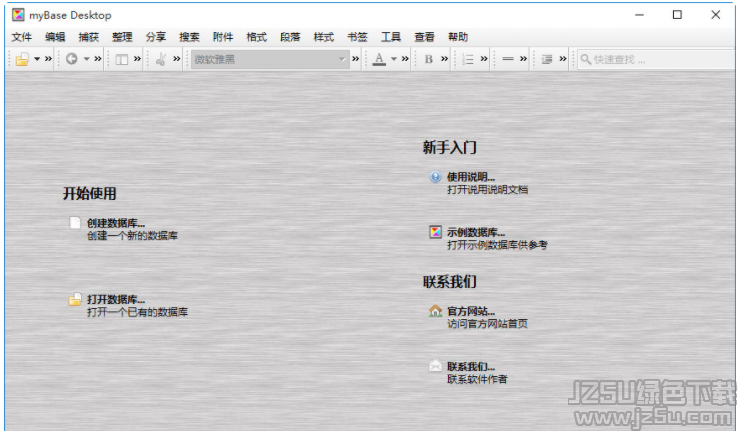Open the 帮助 menu
Screen dimensions: 738x431
click(458, 37)
